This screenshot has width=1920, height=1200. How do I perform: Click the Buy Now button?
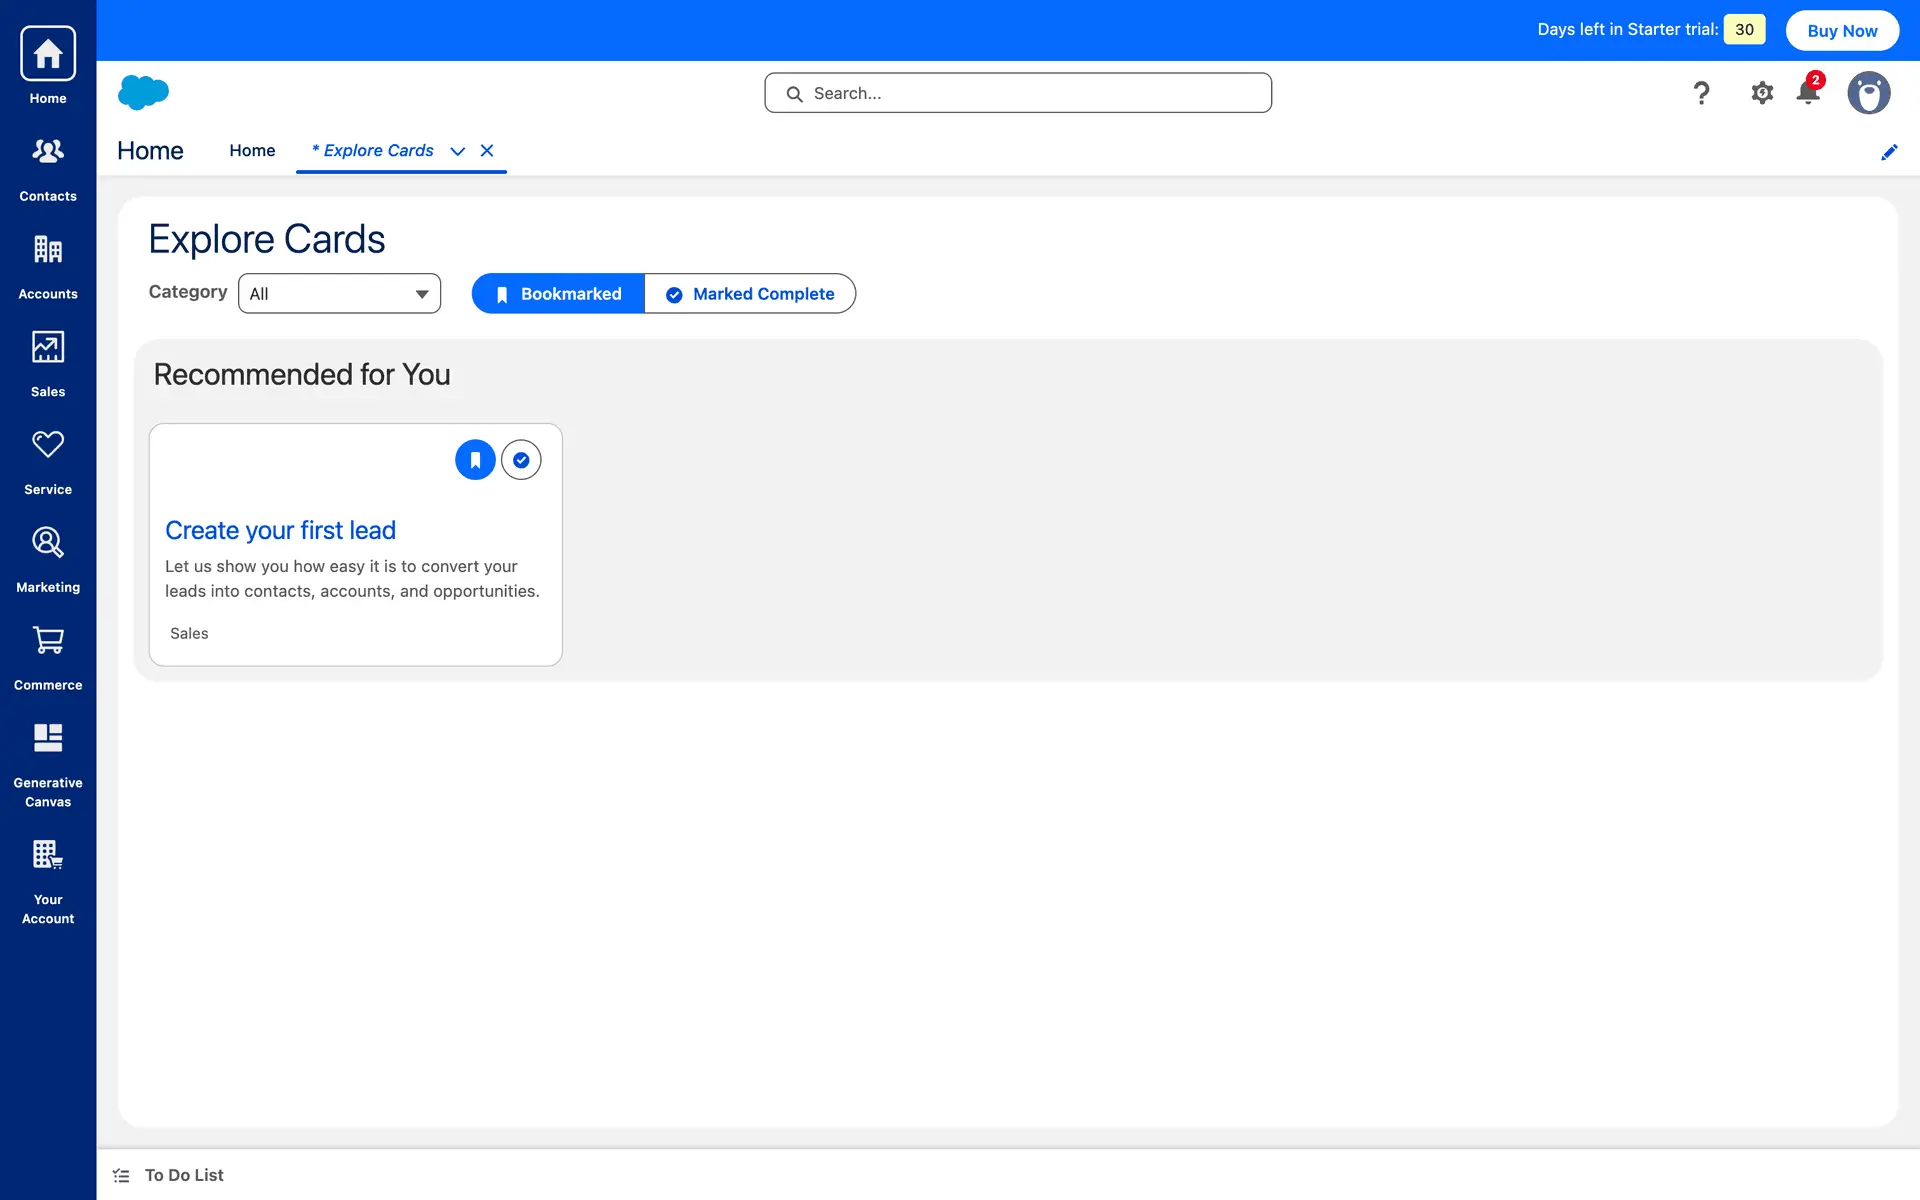(x=1842, y=31)
